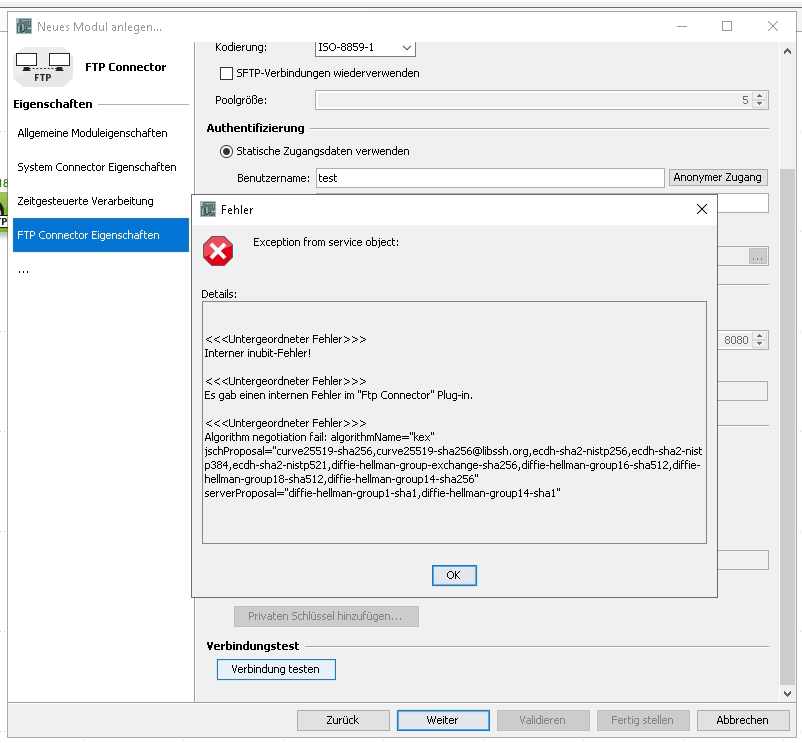Enable SFTP-Verbindungen wiederverwenden checkbox
802x743 pixels.
226,73
